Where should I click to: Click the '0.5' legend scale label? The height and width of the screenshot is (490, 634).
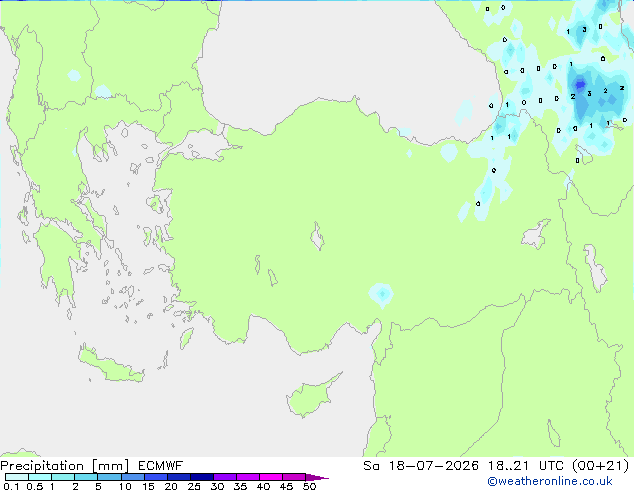pyautogui.click(x=35, y=486)
